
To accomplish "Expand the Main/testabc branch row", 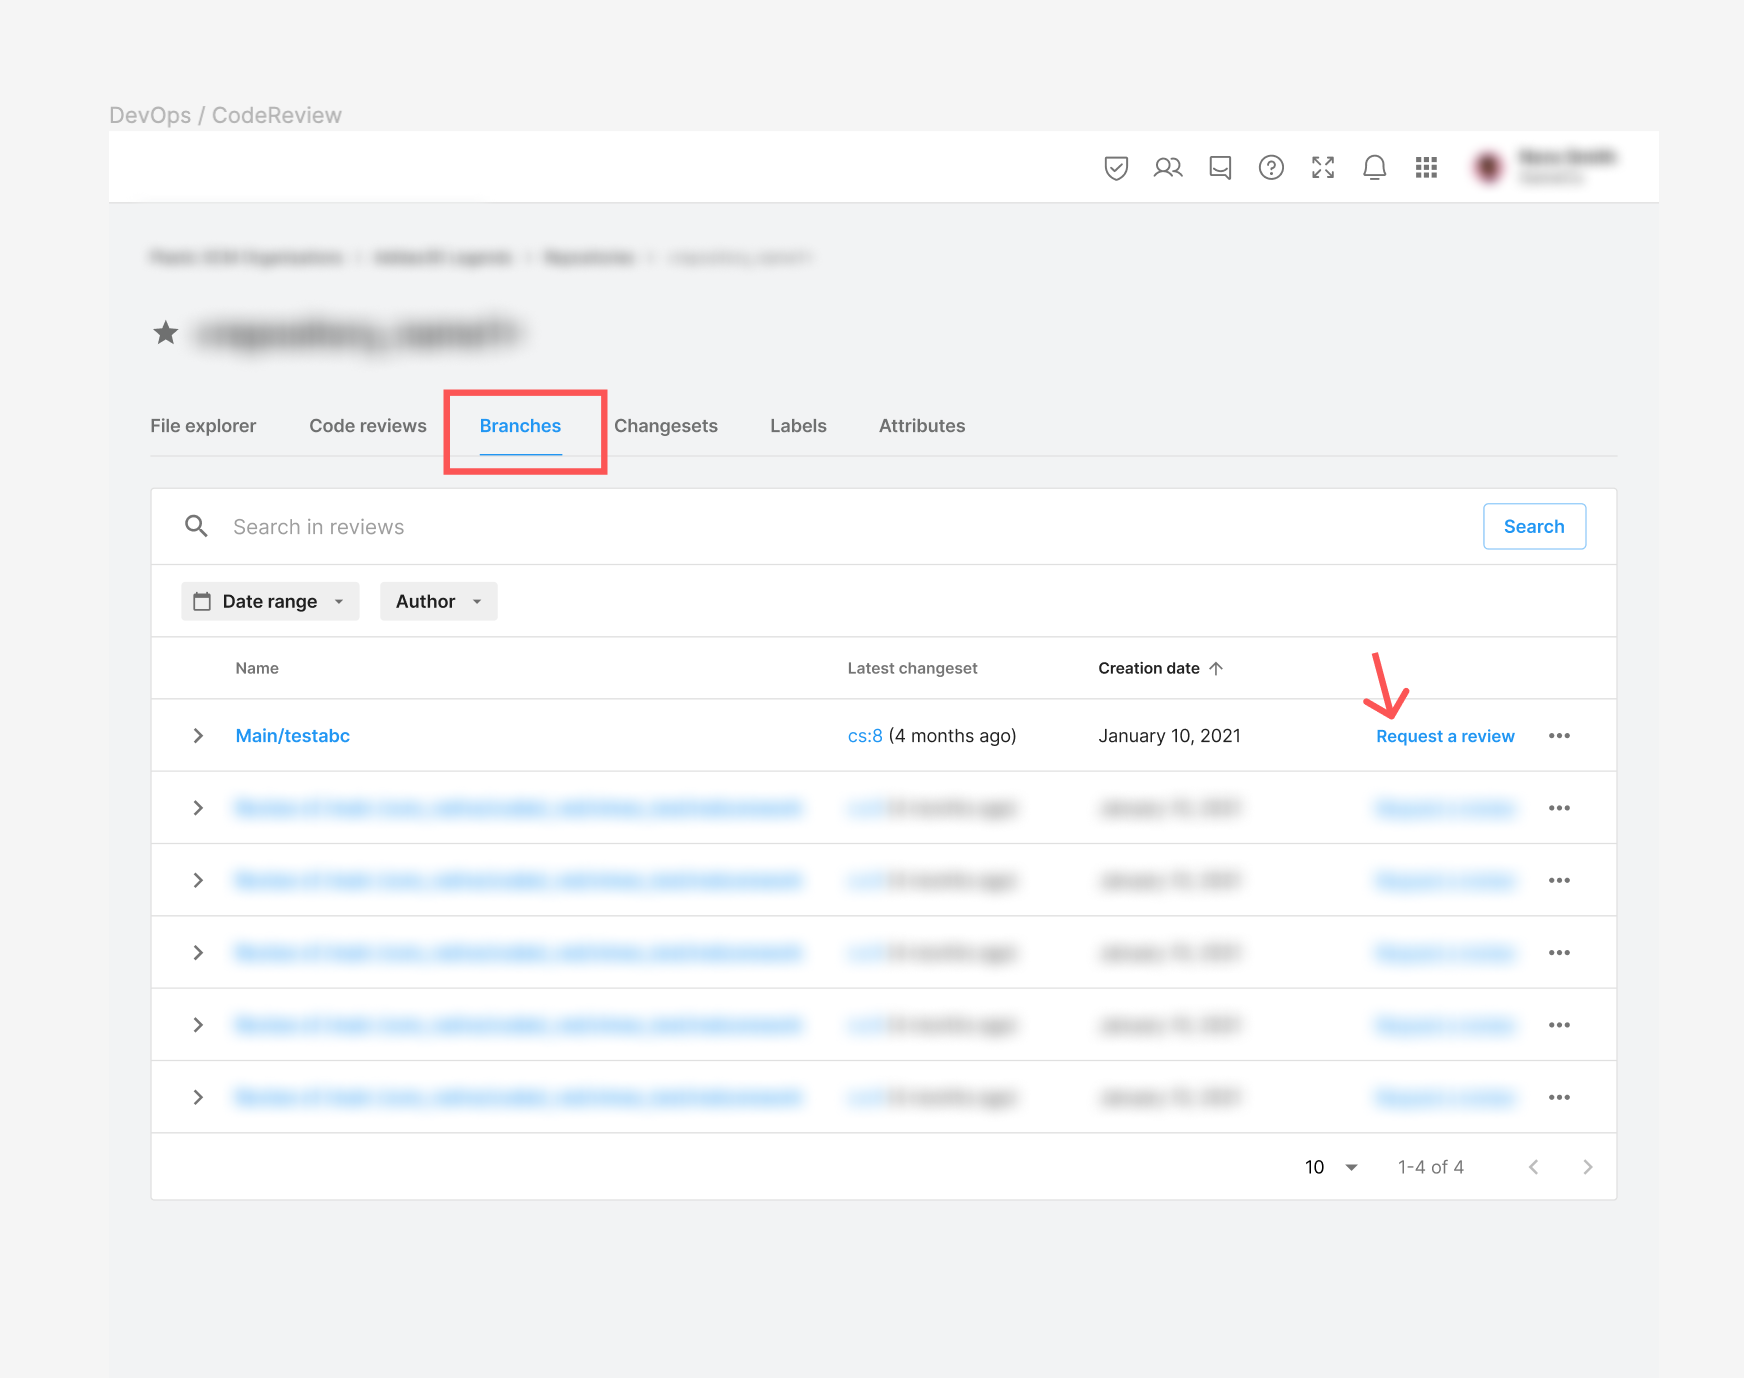I will 198,736.
